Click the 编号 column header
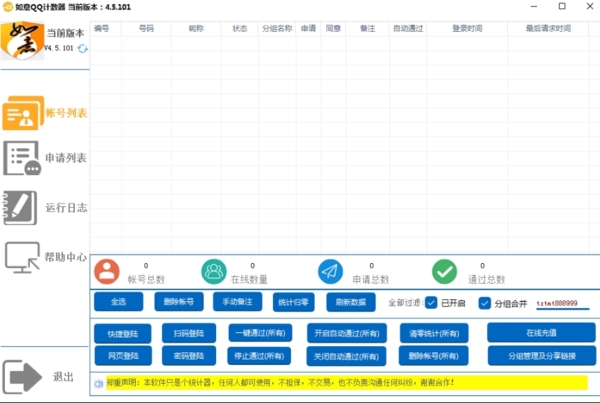600x403 pixels. click(x=101, y=28)
